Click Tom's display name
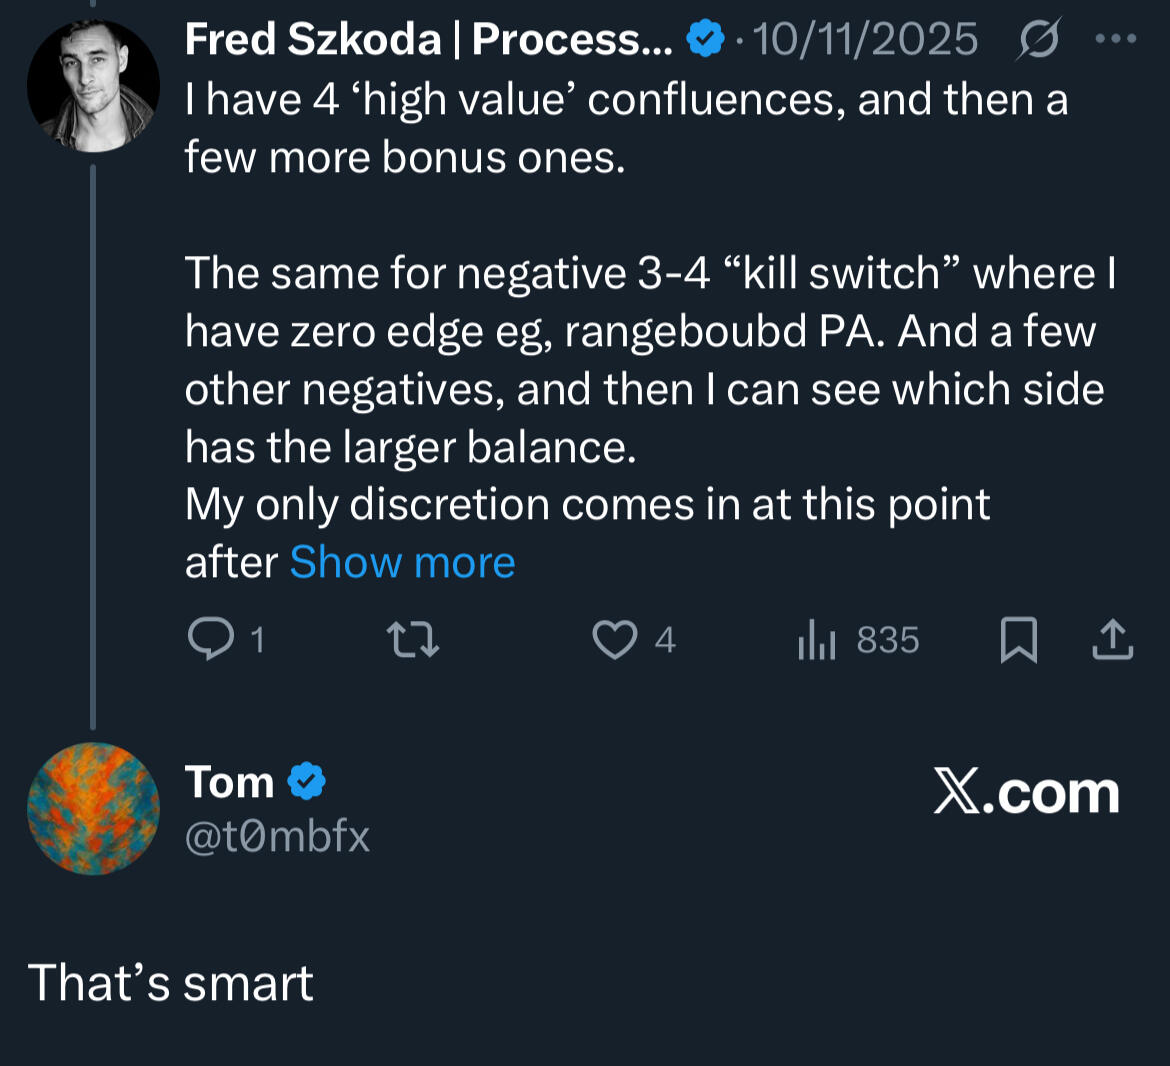The height and width of the screenshot is (1066, 1170). (x=229, y=782)
